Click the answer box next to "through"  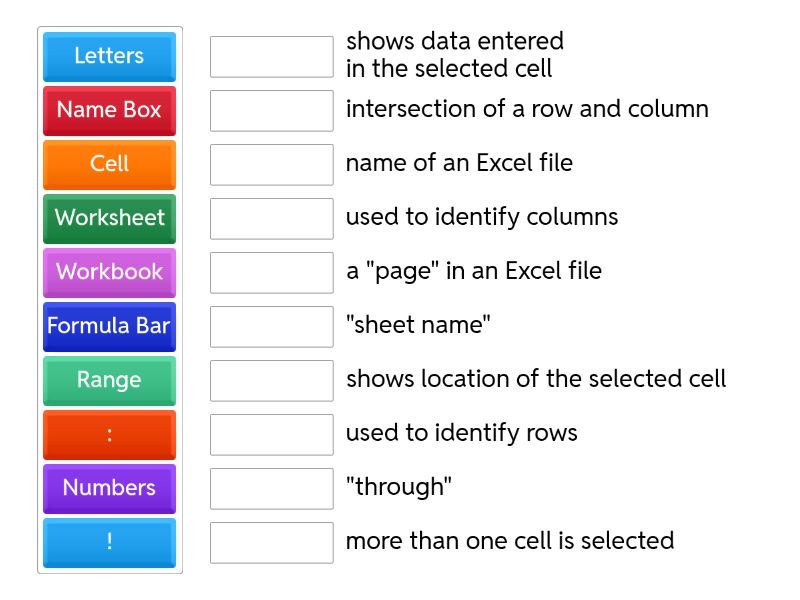click(271, 489)
